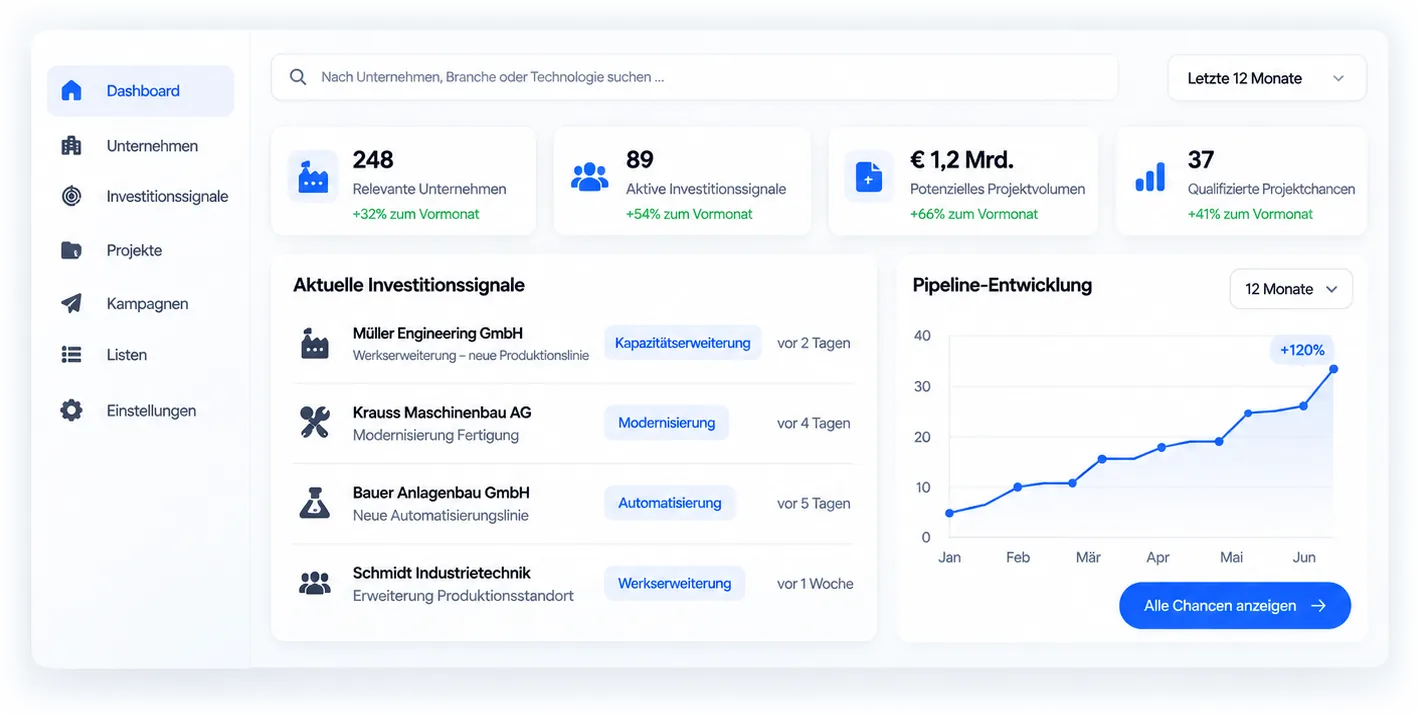Screen dimensions: 1418x715
Task: Click the Listen list icon
Action: [71, 354]
